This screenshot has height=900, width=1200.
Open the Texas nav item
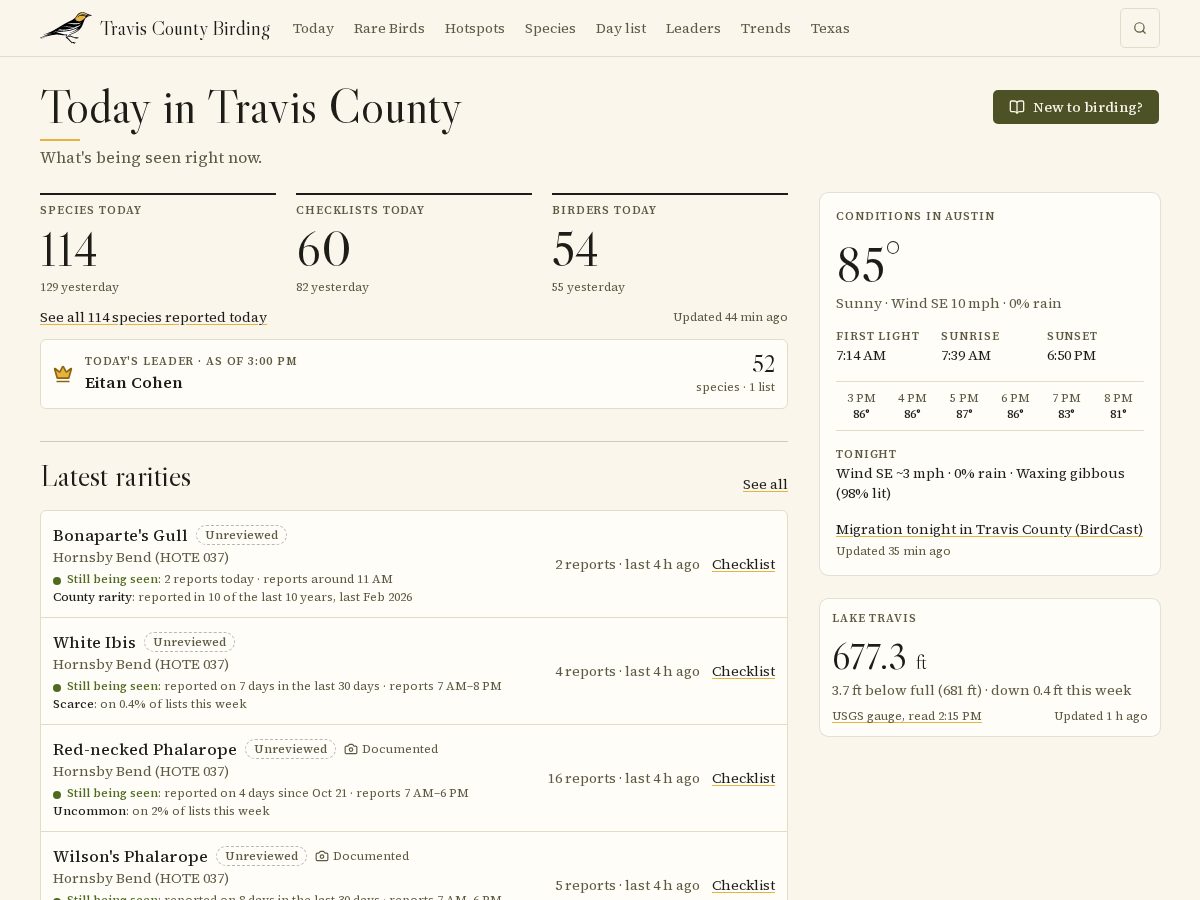[x=830, y=28]
